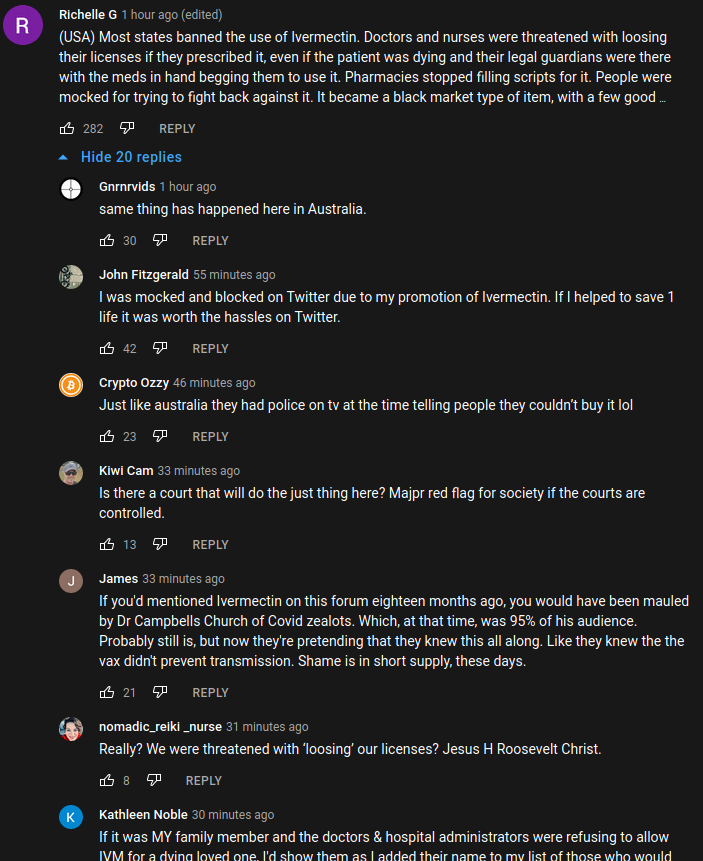Dislike Crypto Ozzy's reply
This screenshot has height=861, width=703.
tap(160, 436)
